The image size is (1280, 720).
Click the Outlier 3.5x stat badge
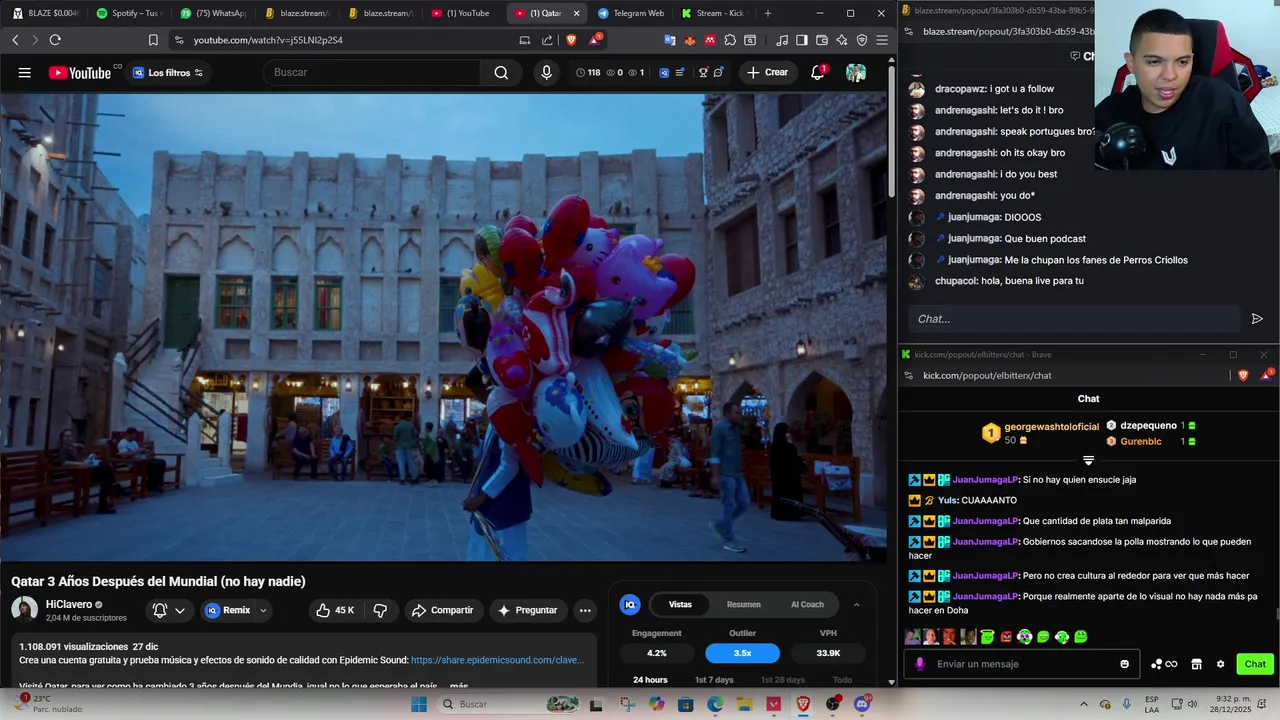[x=742, y=653]
